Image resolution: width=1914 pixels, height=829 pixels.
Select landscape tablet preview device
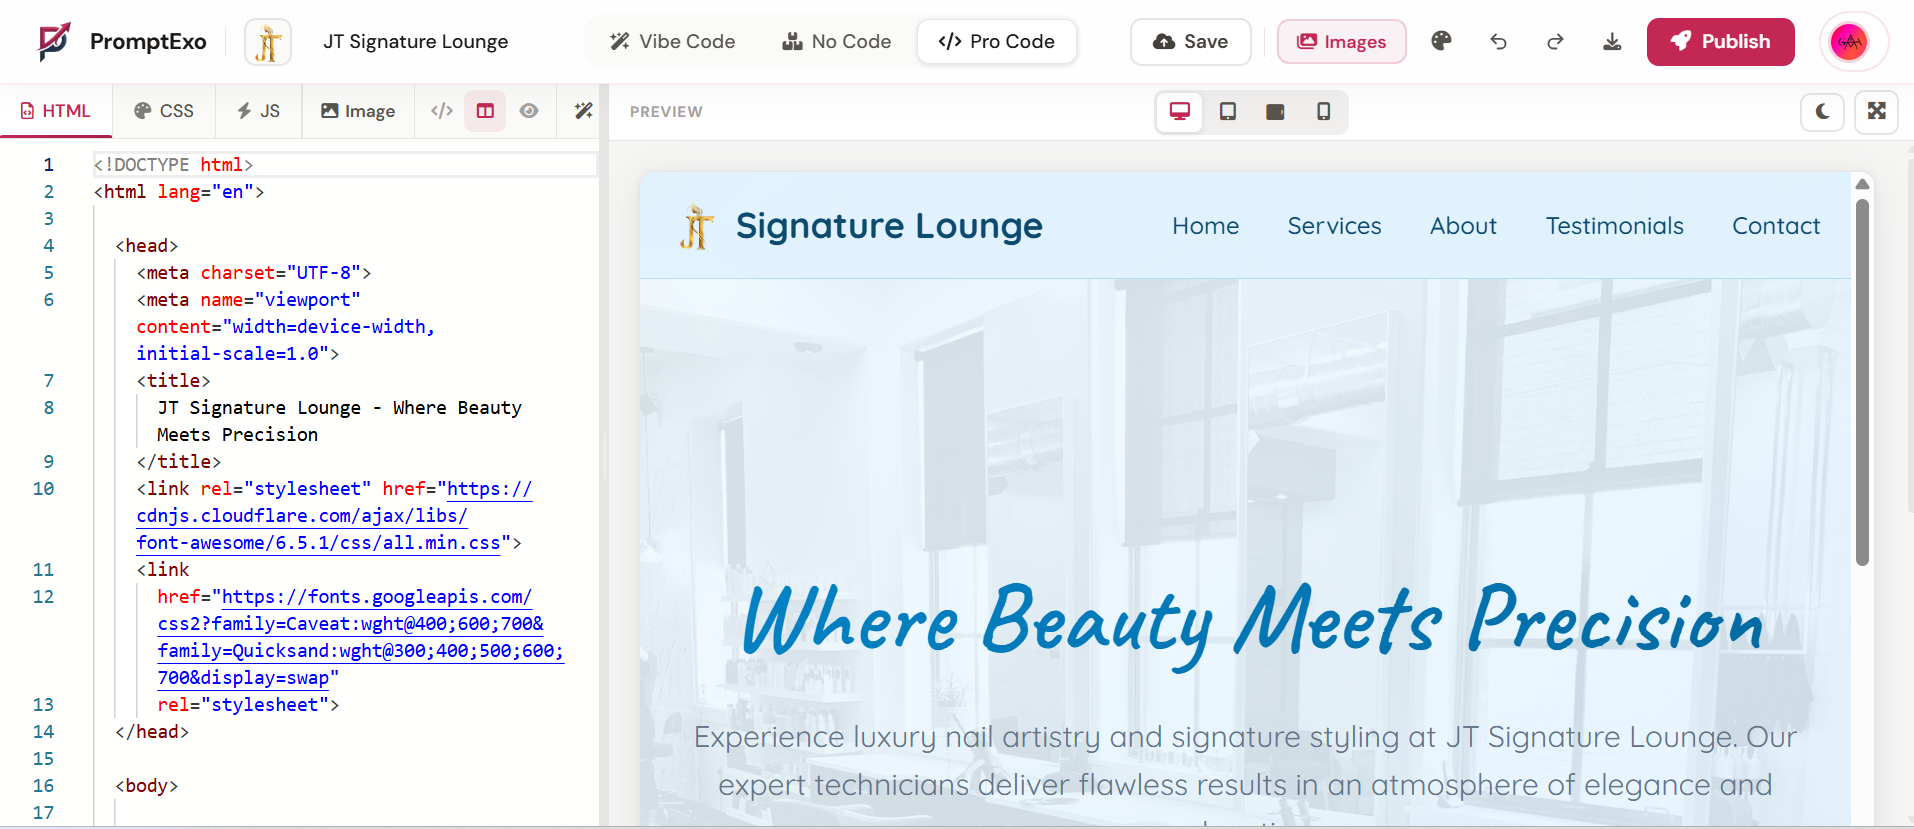(x=1275, y=112)
